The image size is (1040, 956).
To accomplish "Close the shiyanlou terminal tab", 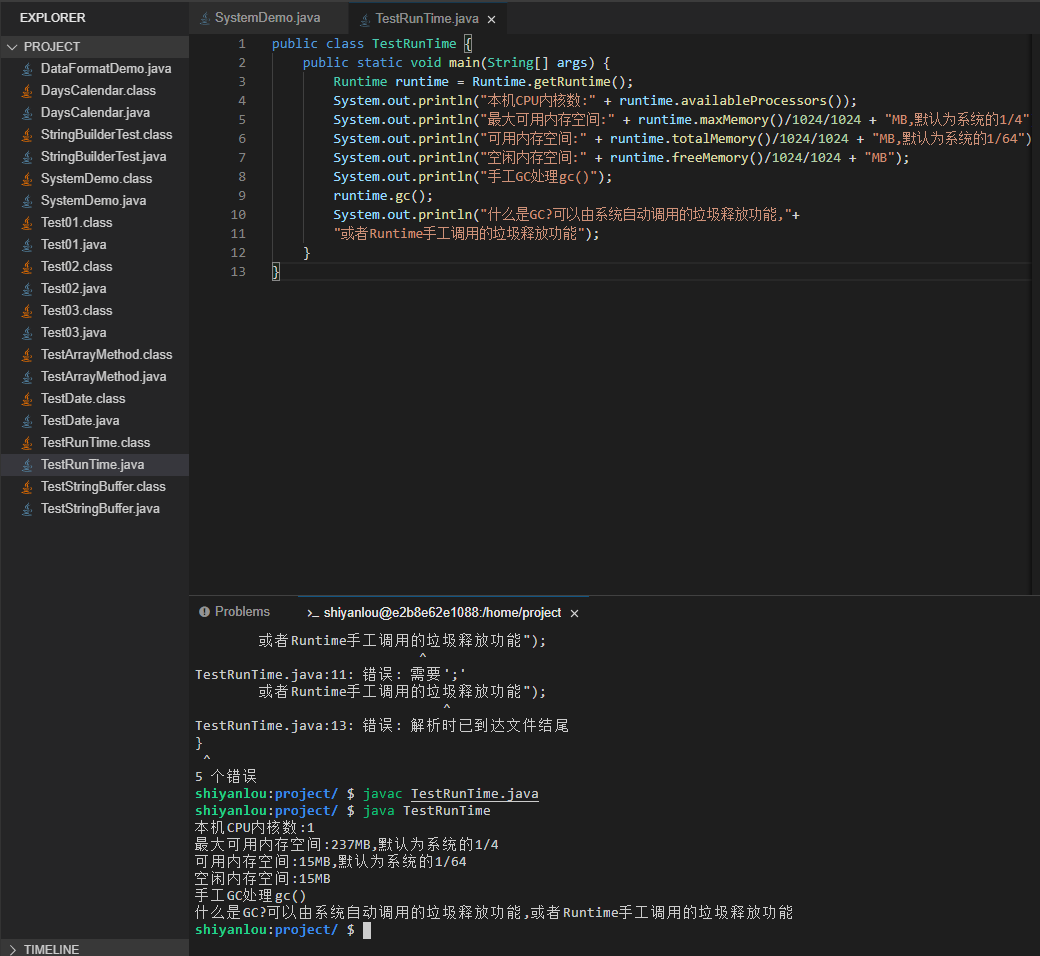I will pyautogui.click(x=574, y=614).
